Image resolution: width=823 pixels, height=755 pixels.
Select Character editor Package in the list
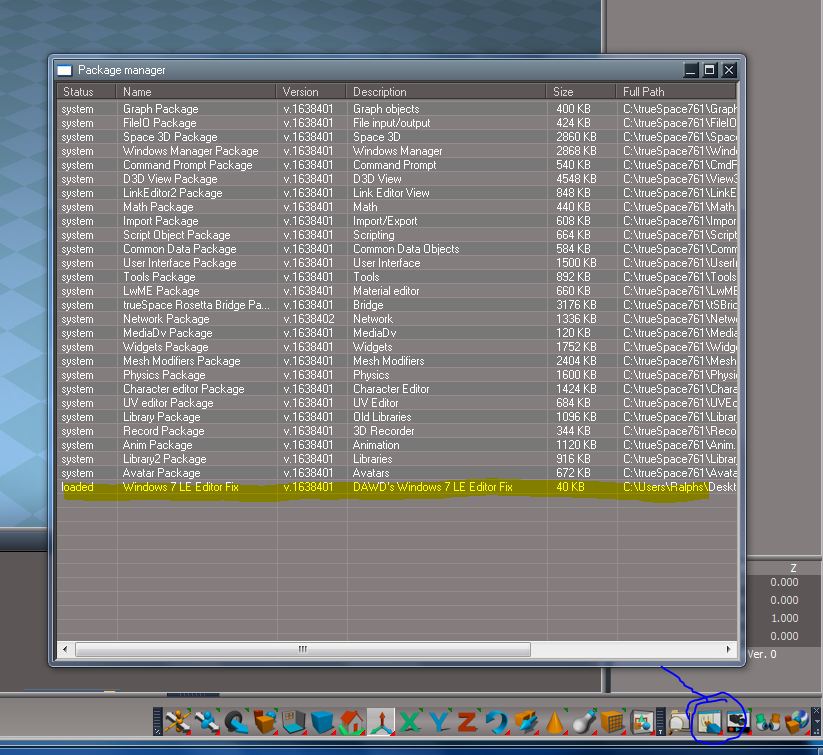pos(184,389)
